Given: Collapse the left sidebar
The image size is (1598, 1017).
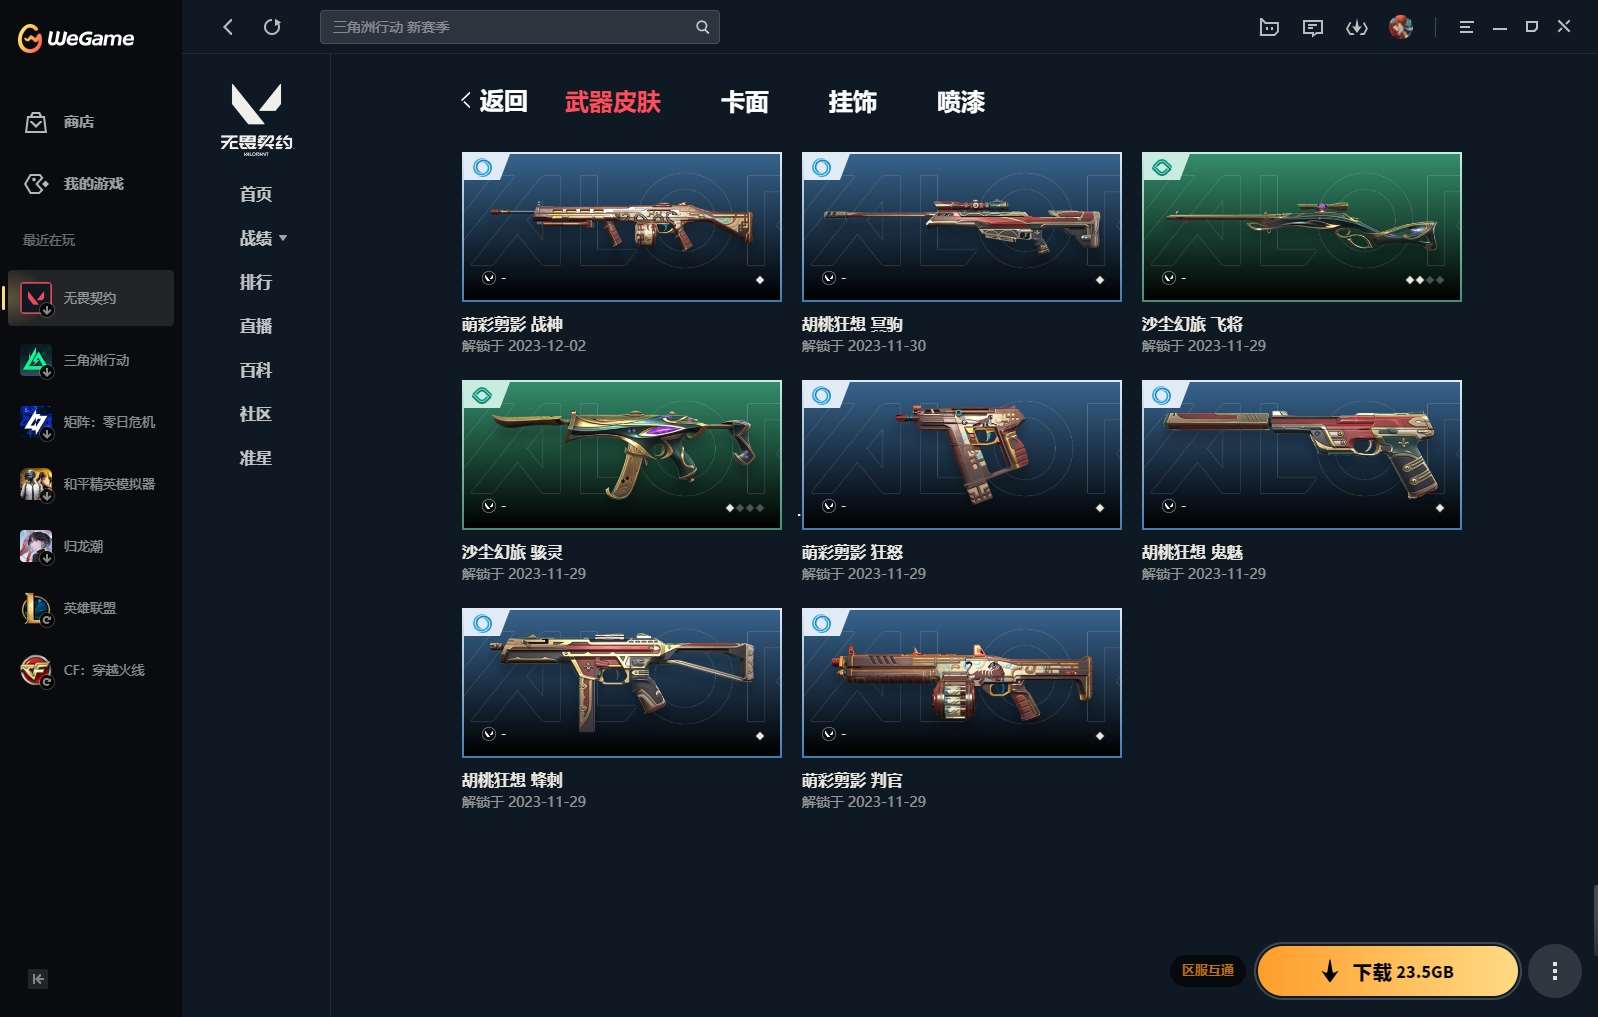Looking at the screenshot, I should click(38, 979).
